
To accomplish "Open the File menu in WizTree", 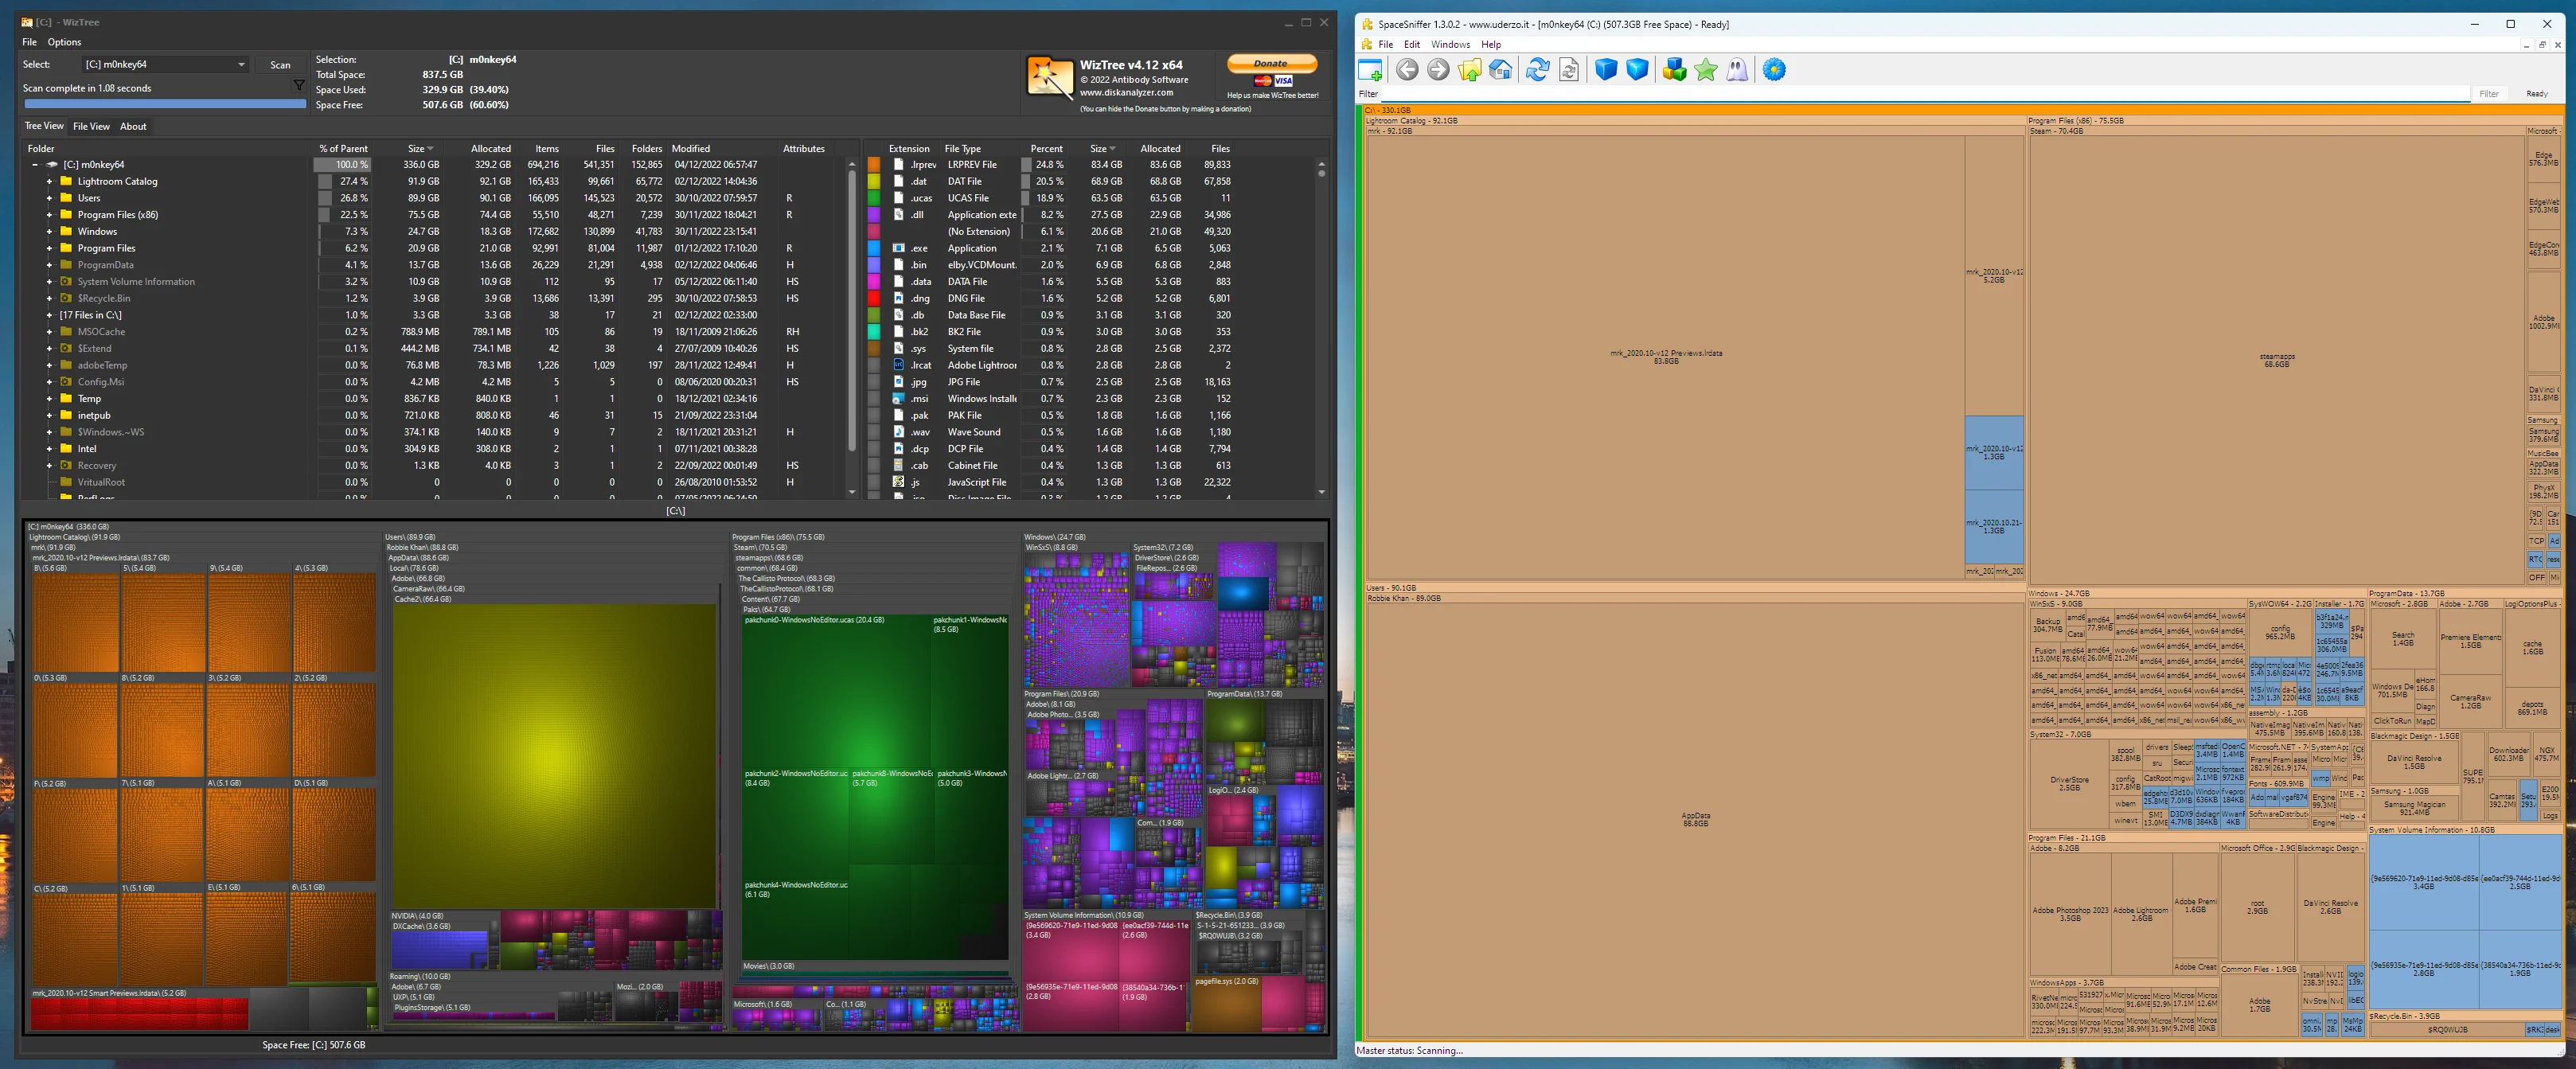I will [x=29, y=42].
